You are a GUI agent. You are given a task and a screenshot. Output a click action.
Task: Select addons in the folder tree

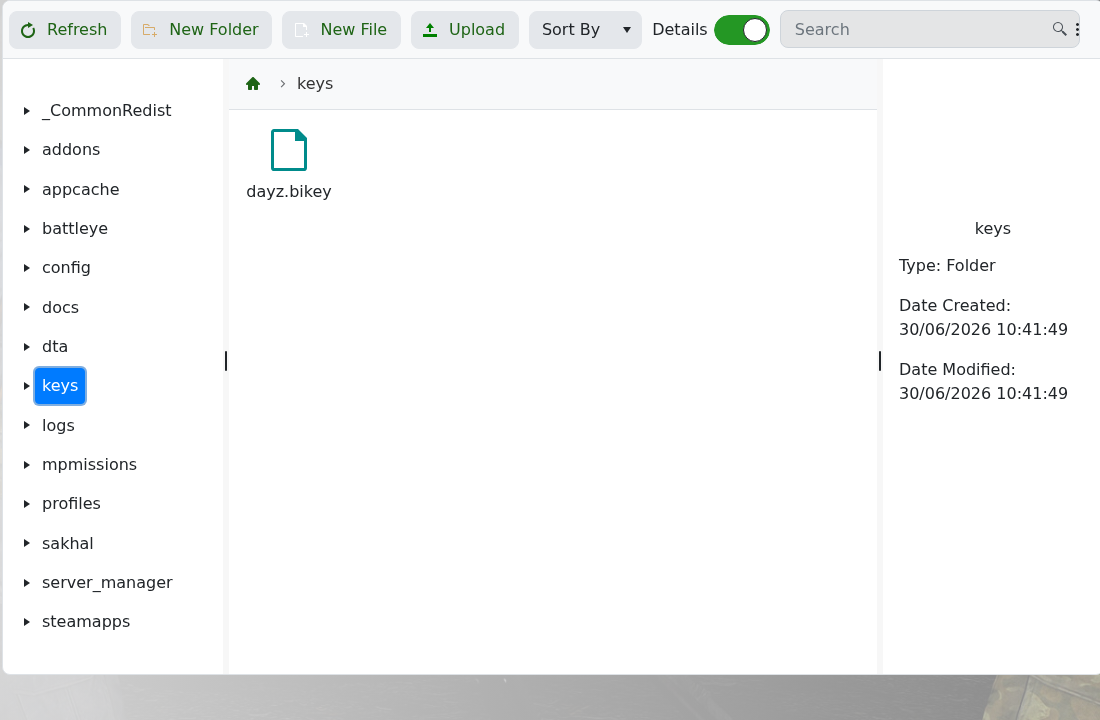tap(71, 149)
